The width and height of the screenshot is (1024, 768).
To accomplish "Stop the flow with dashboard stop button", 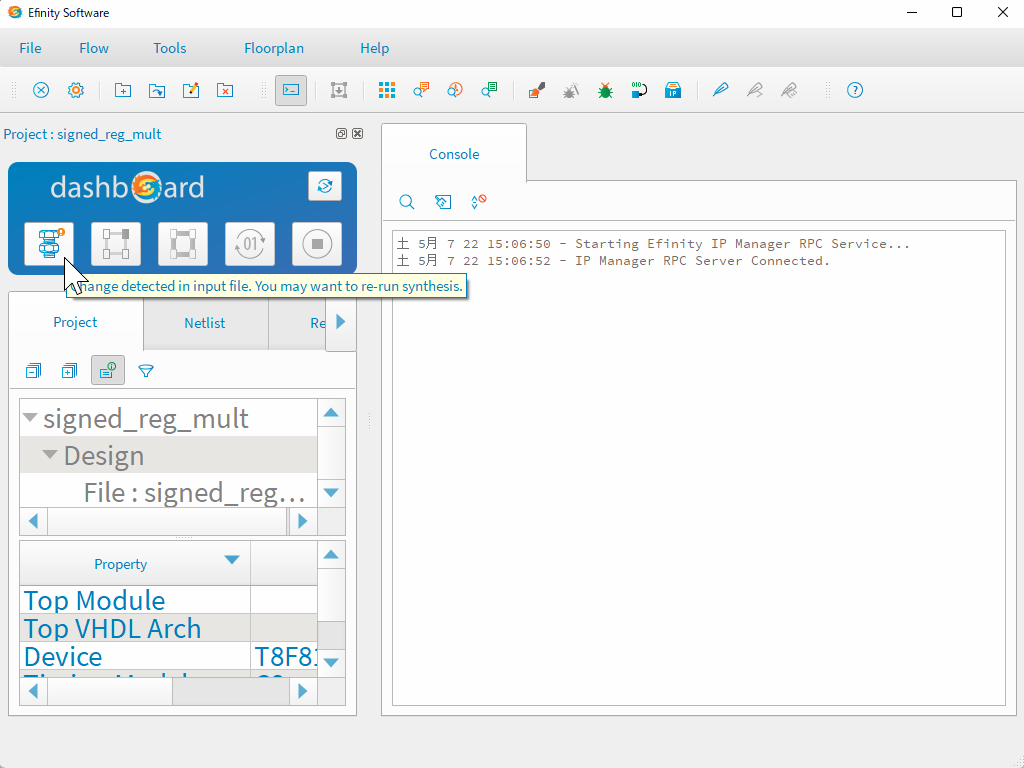I will tap(317, 244).
